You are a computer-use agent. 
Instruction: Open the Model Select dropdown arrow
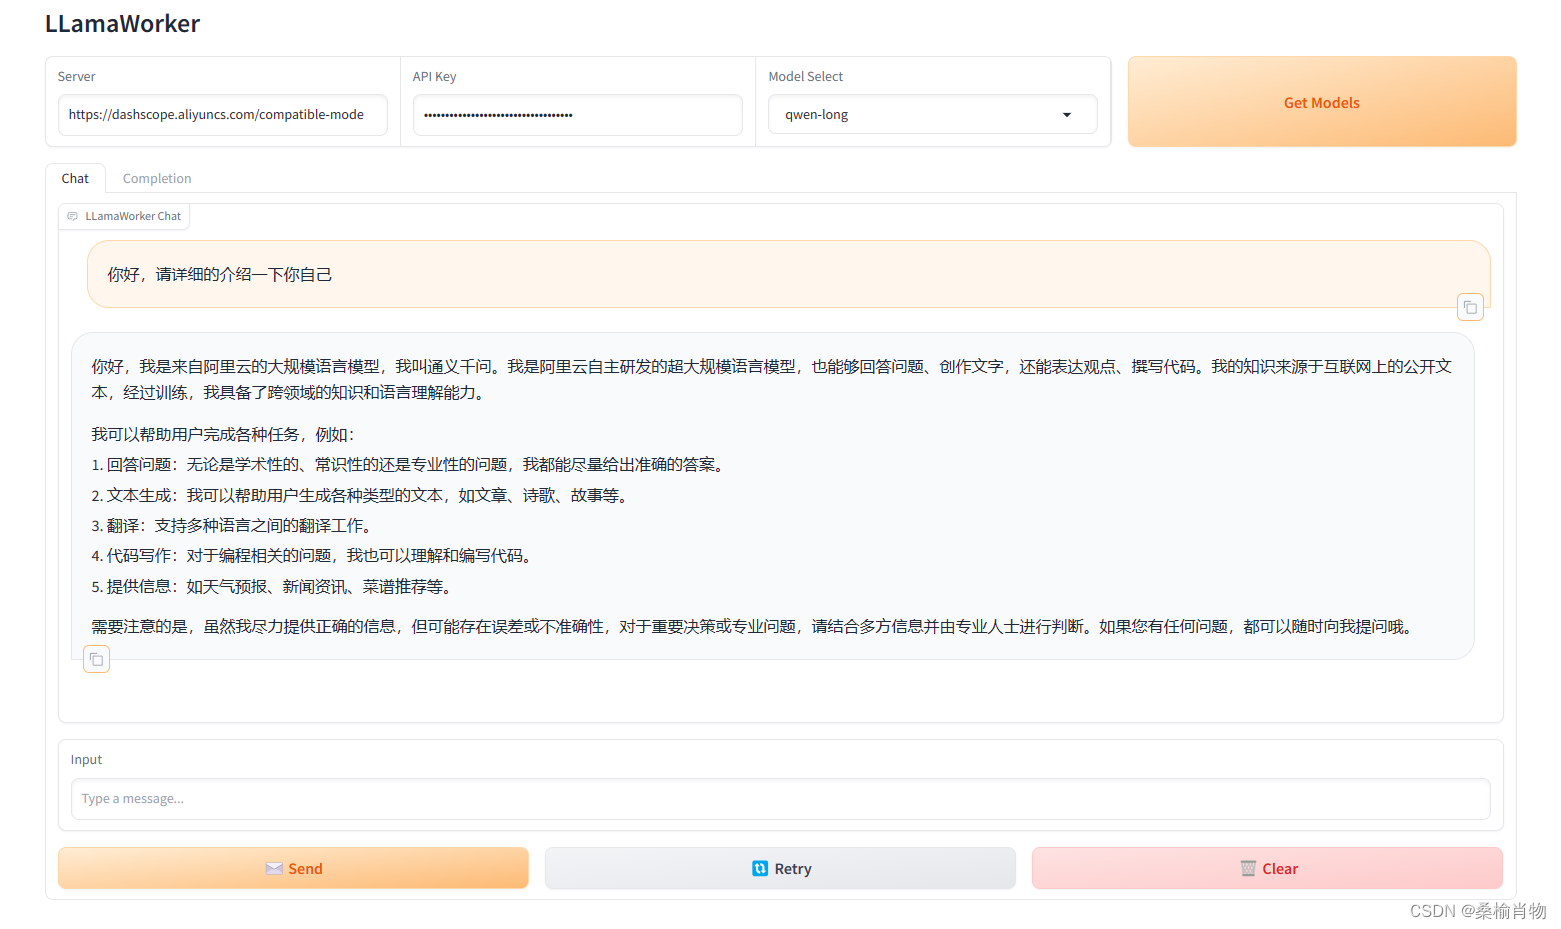(1067, 115)
